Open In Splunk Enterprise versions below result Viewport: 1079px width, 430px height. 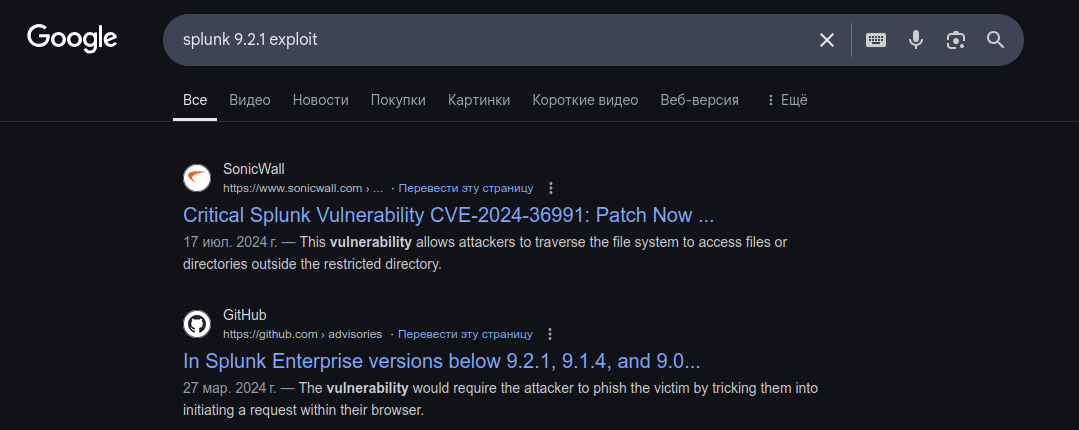(442, 361)
